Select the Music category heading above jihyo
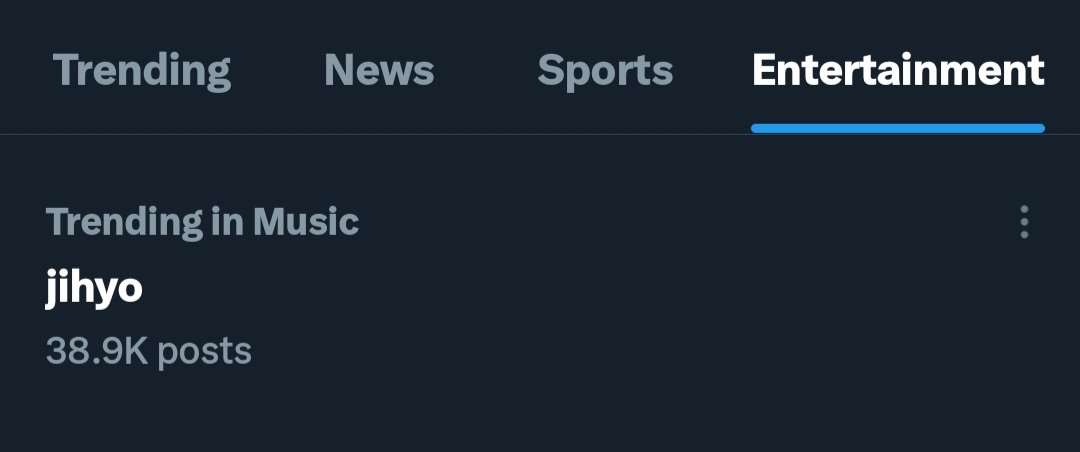Image resolution: width=1080 pixels, height=452 pixels. 202,222
